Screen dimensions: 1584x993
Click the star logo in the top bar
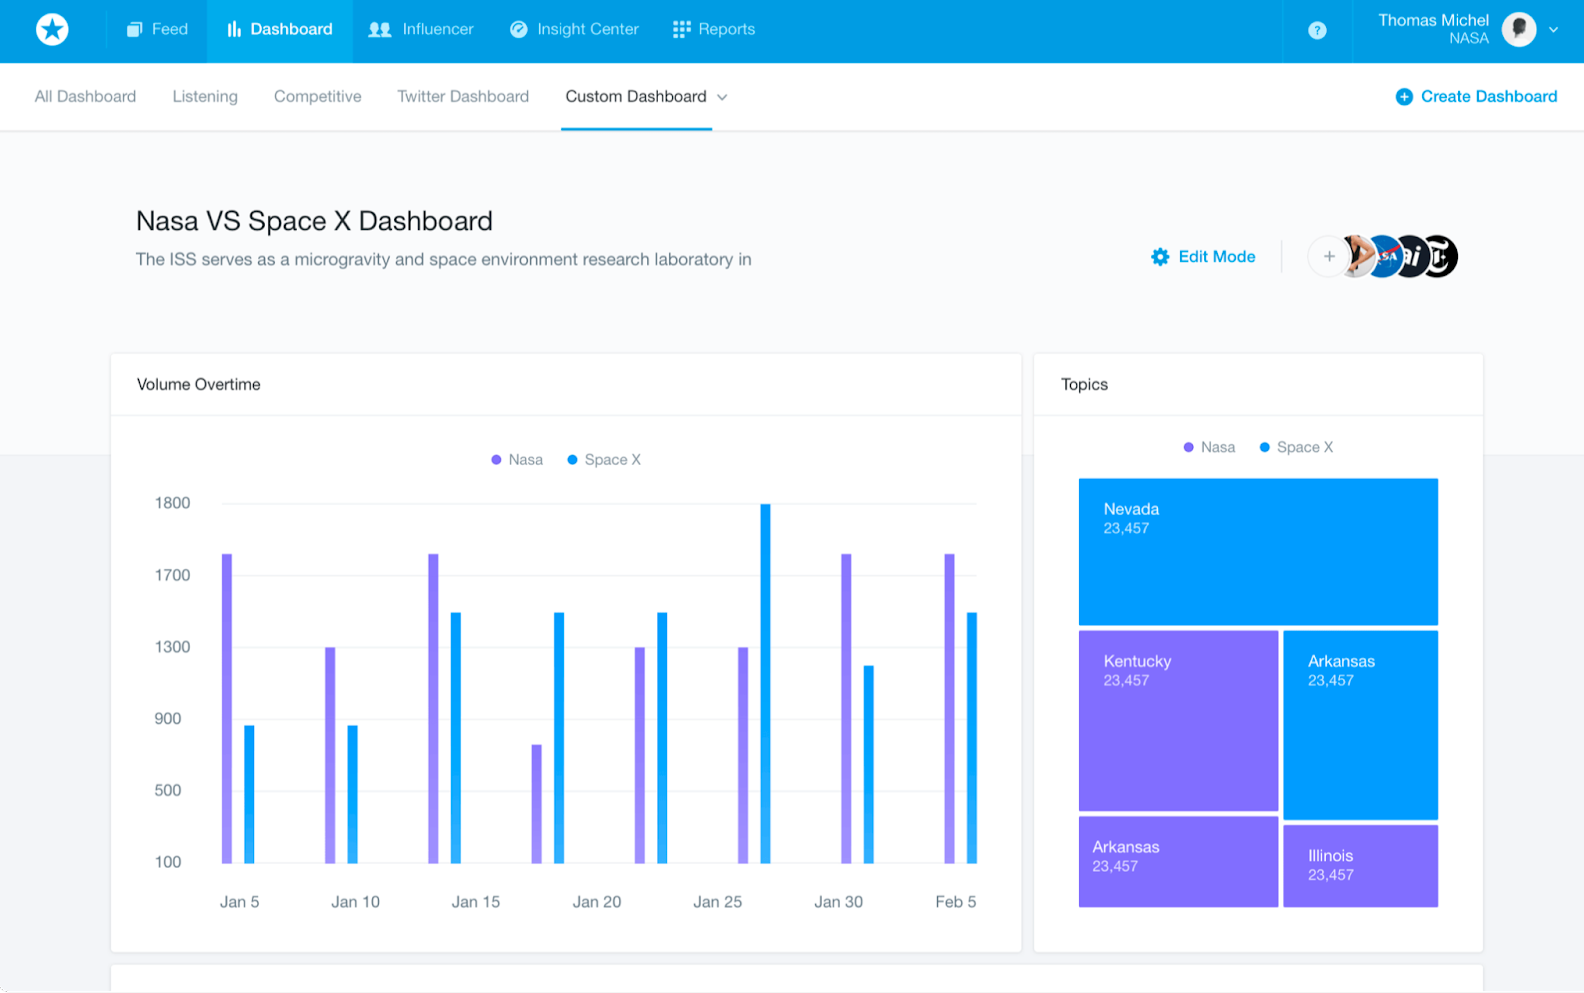(52, 30)
